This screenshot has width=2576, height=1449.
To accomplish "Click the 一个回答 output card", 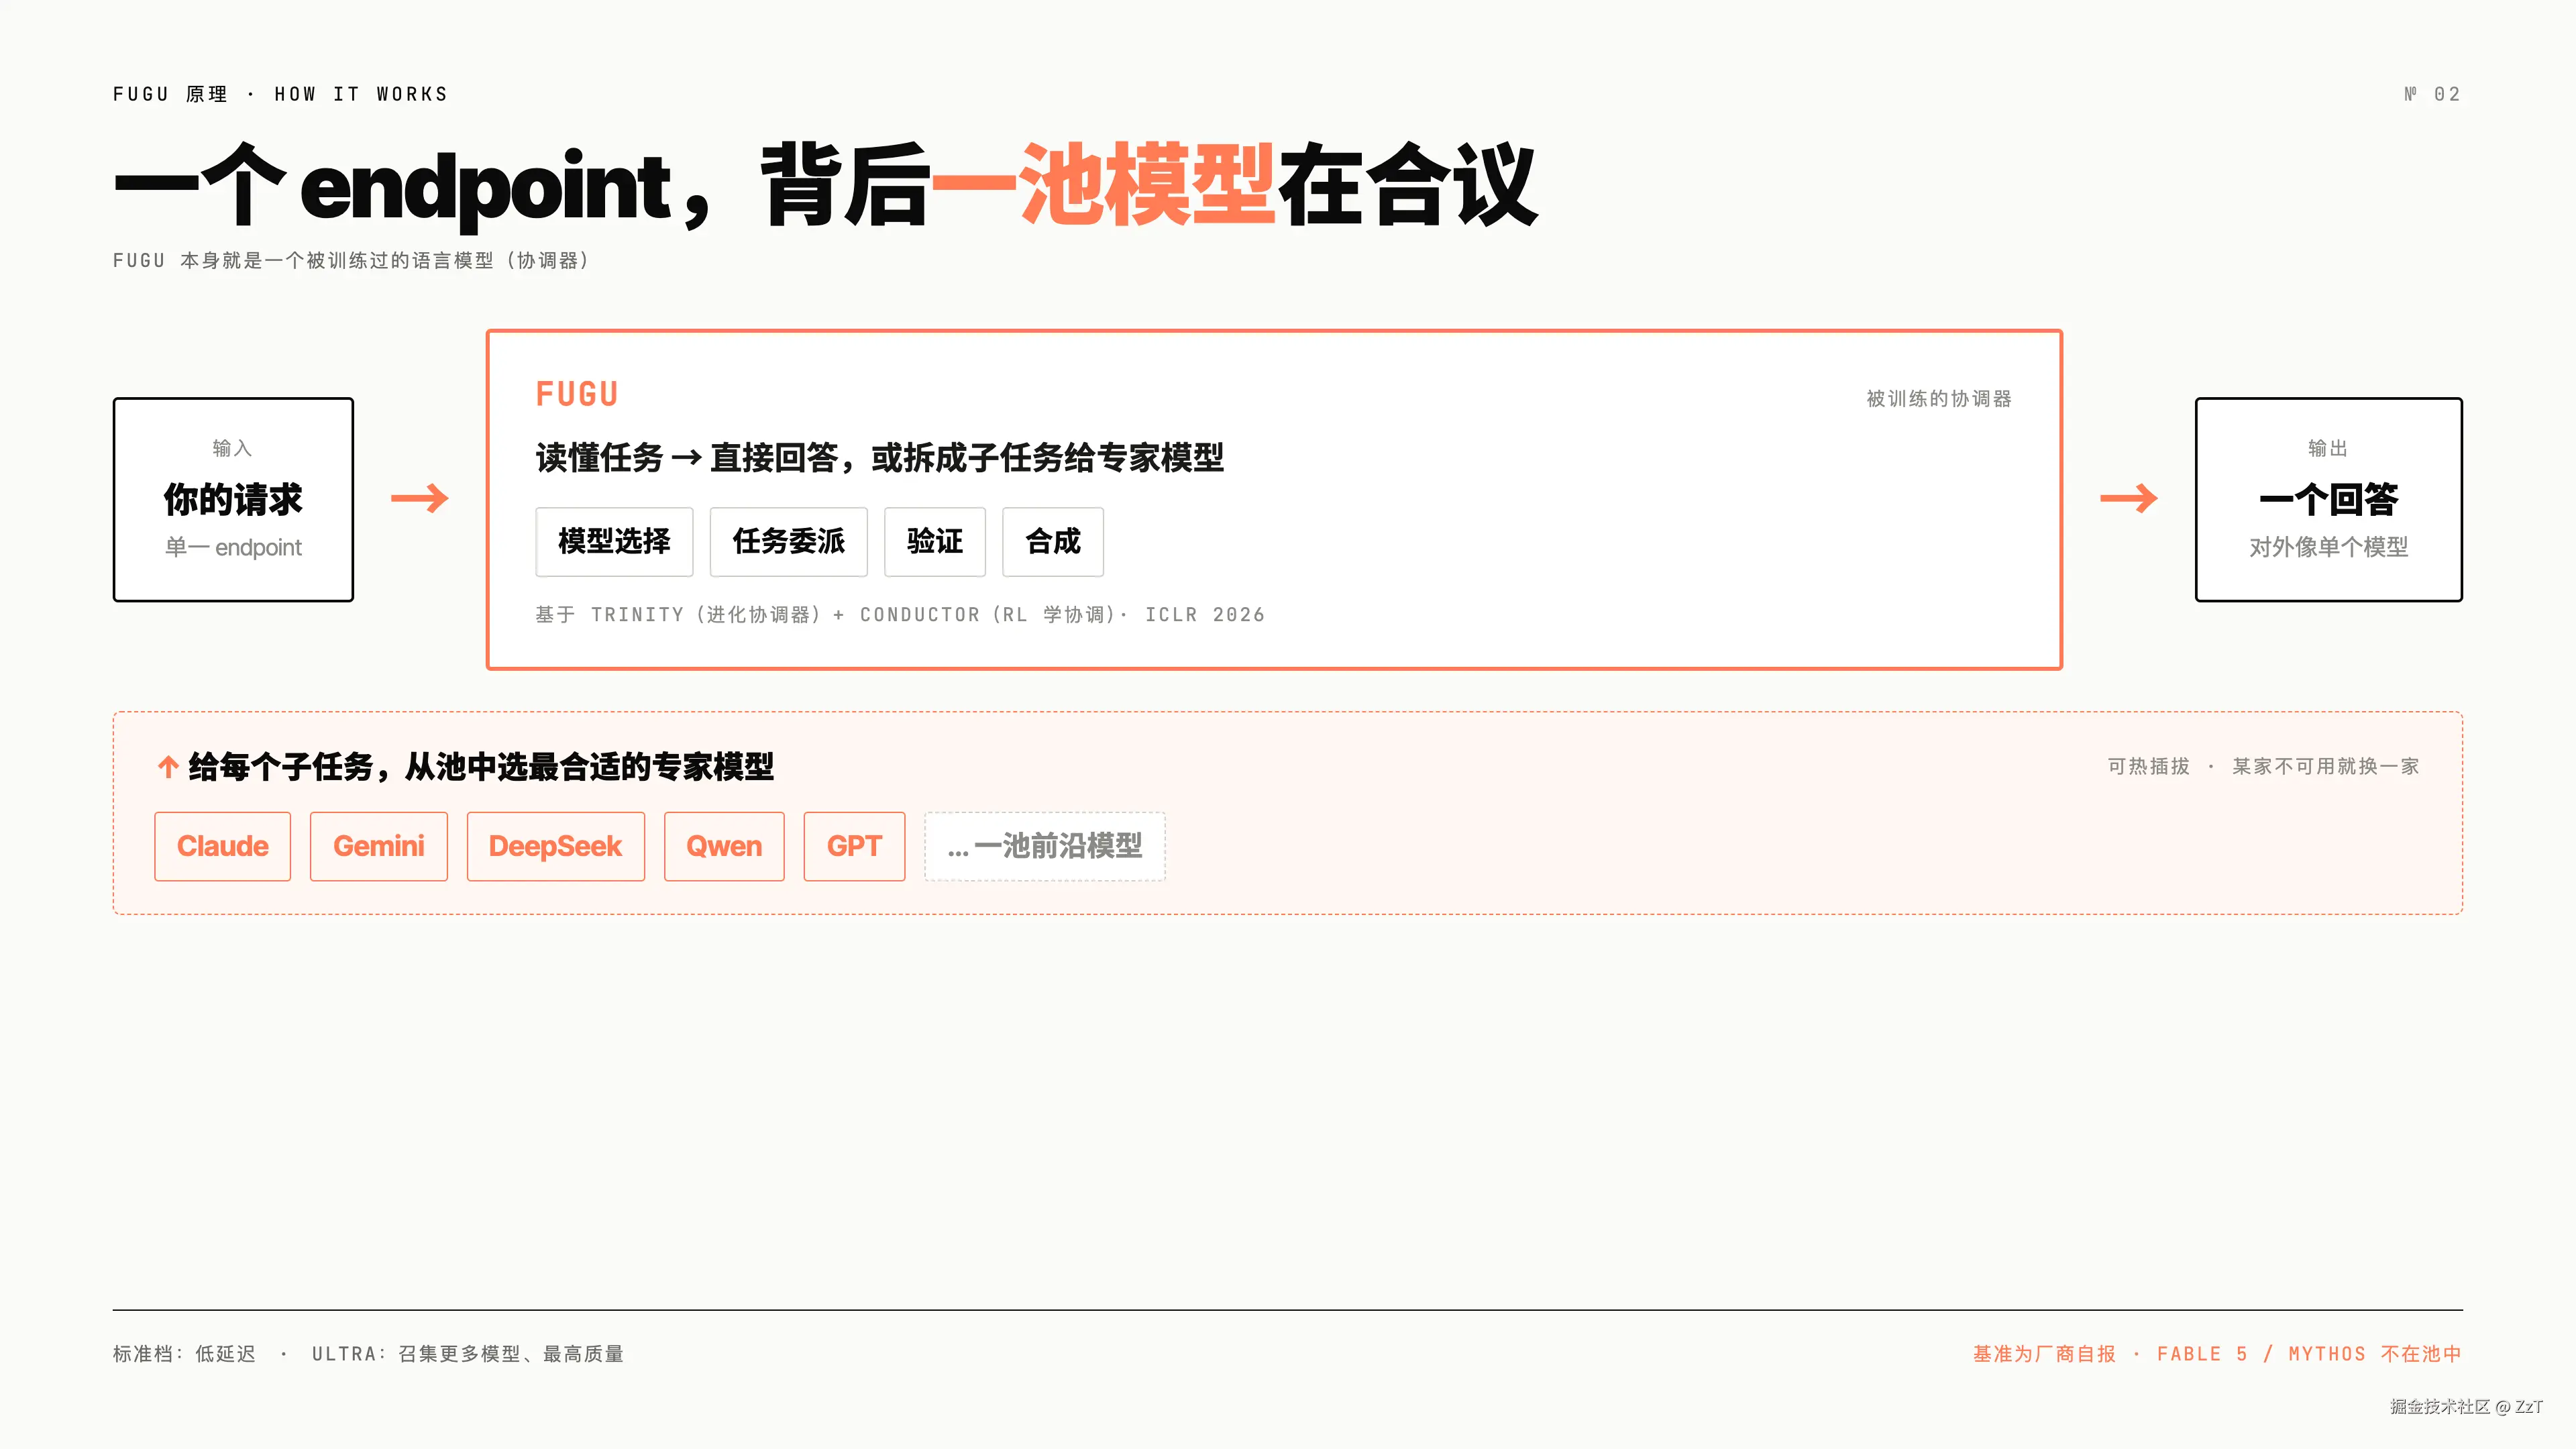I will click(x=2329, y=499).
